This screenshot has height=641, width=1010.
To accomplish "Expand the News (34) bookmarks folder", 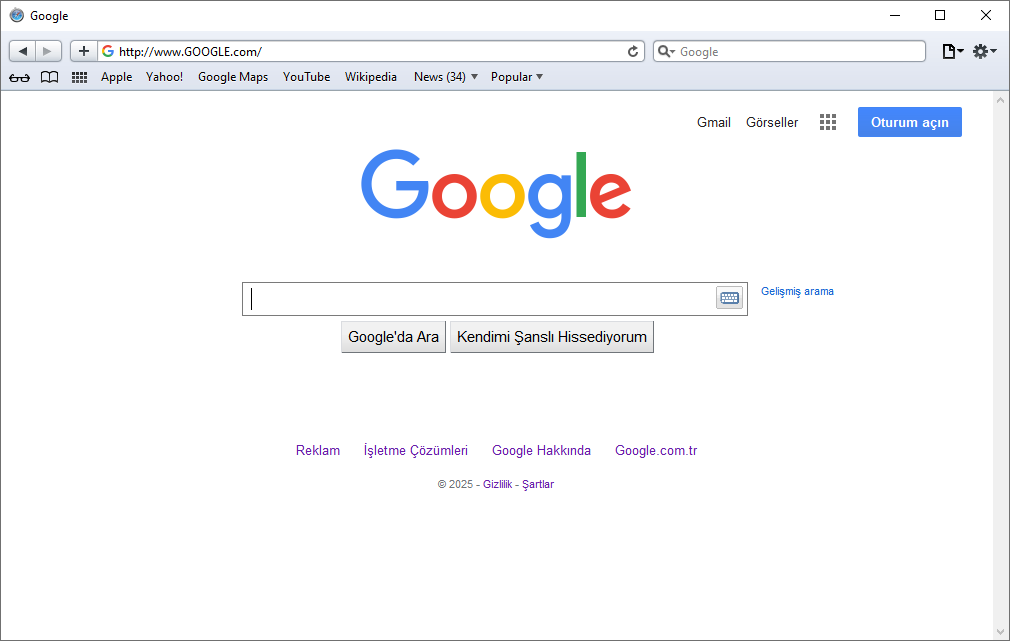I will [x=446, y=77].
